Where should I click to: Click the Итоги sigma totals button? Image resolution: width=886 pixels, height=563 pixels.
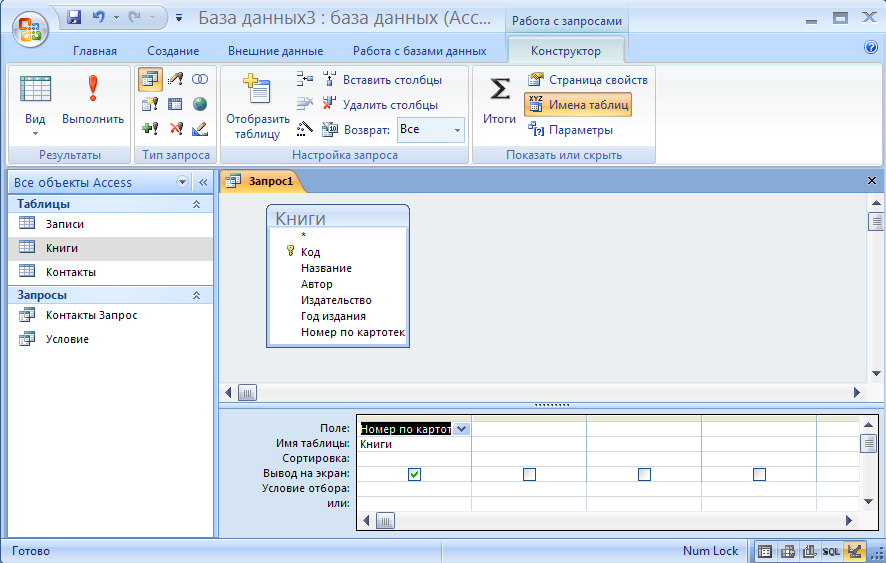500,99
